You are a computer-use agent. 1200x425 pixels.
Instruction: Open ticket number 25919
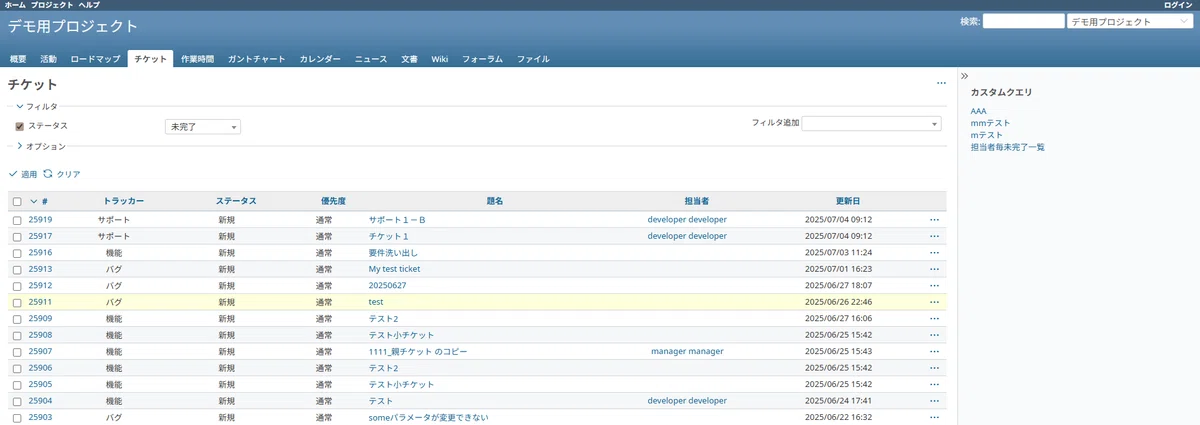(40, 219)
